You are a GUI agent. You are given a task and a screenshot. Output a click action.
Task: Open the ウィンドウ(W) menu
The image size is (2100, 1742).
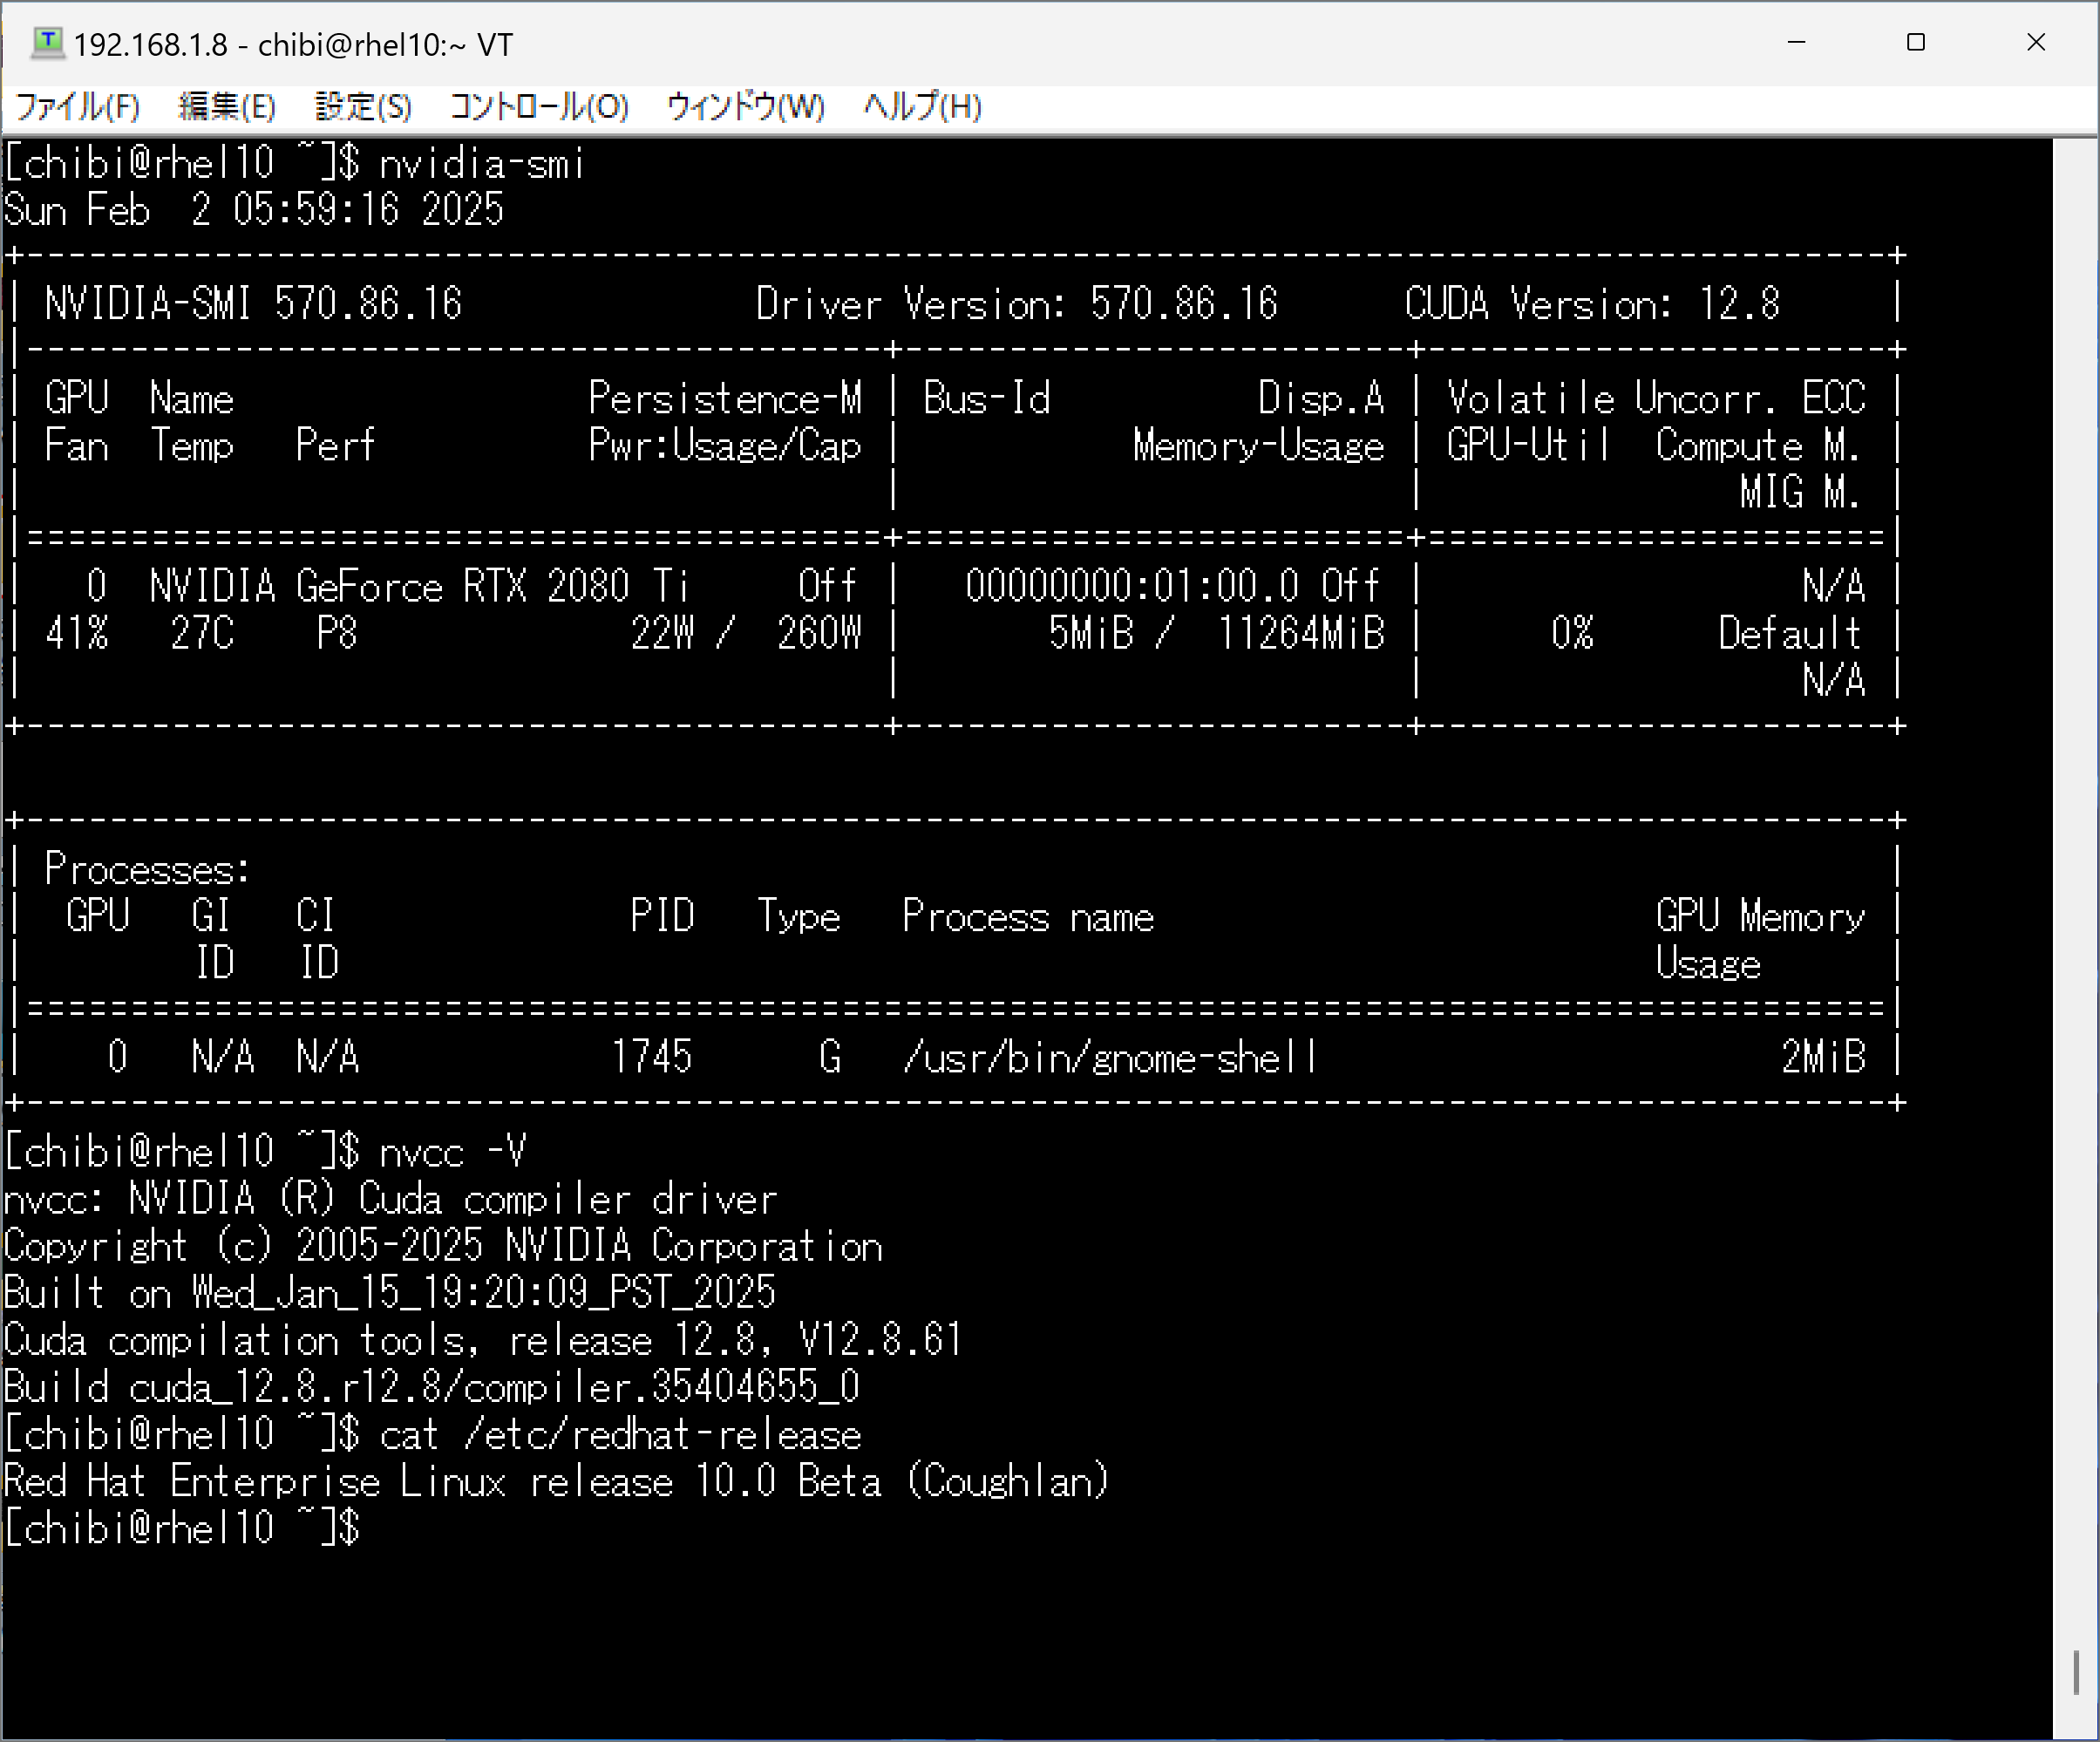pyautogui.click(x=745, y=106)
